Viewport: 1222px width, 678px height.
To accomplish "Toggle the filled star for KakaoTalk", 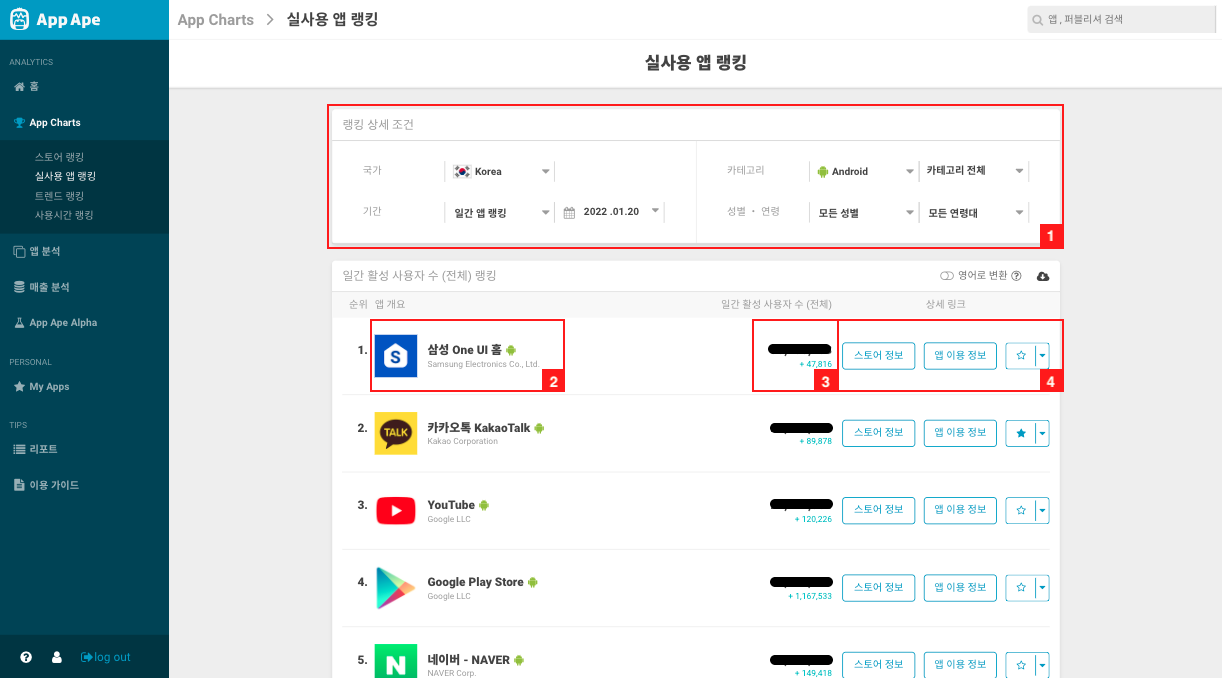I will [x=1021, y=433].
